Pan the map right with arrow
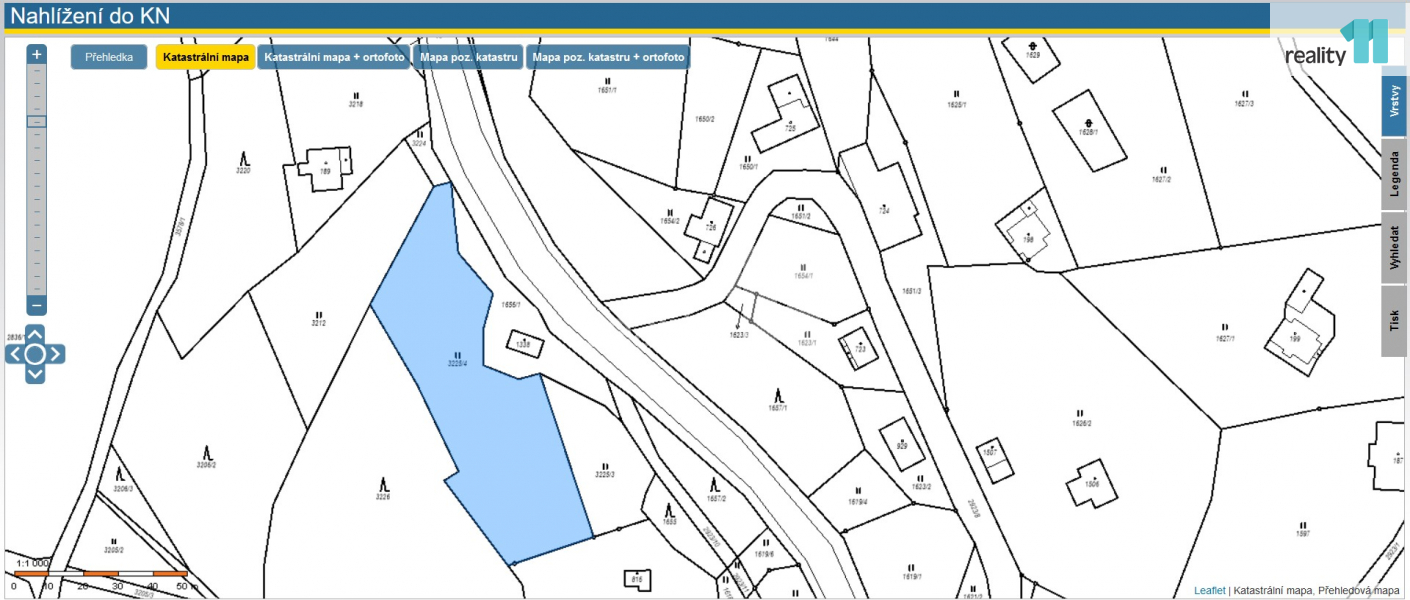 point(56,354)
